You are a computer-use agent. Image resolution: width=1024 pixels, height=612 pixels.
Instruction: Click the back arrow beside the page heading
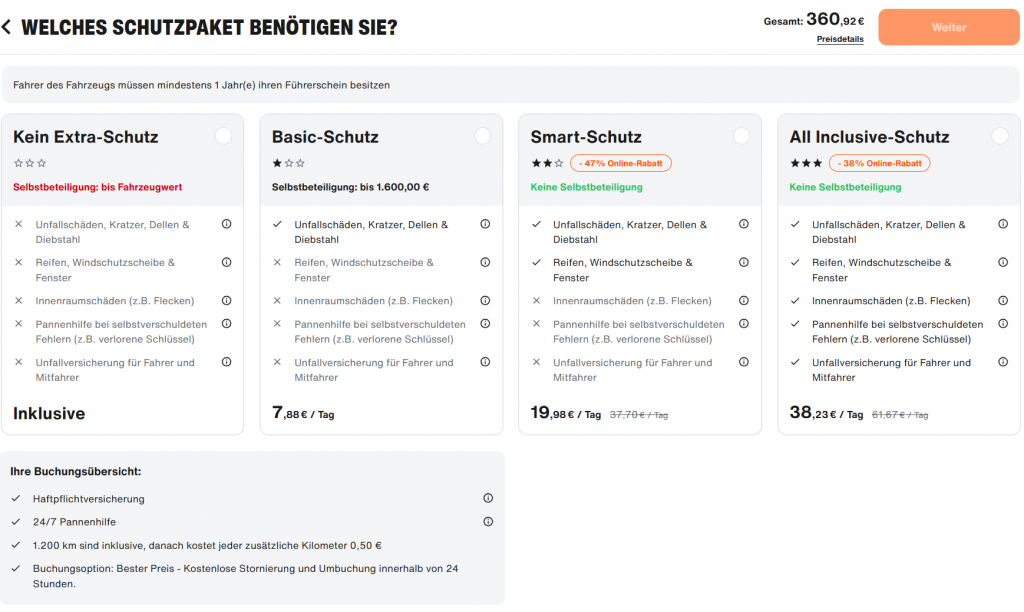(x=7, y=27)
